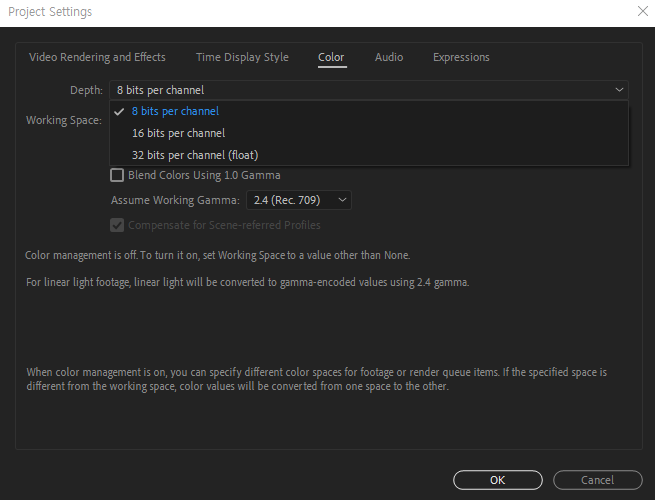The image size is (655, 500).
Task: Click the Assume Working Gamma label
Action: point(175,201)
